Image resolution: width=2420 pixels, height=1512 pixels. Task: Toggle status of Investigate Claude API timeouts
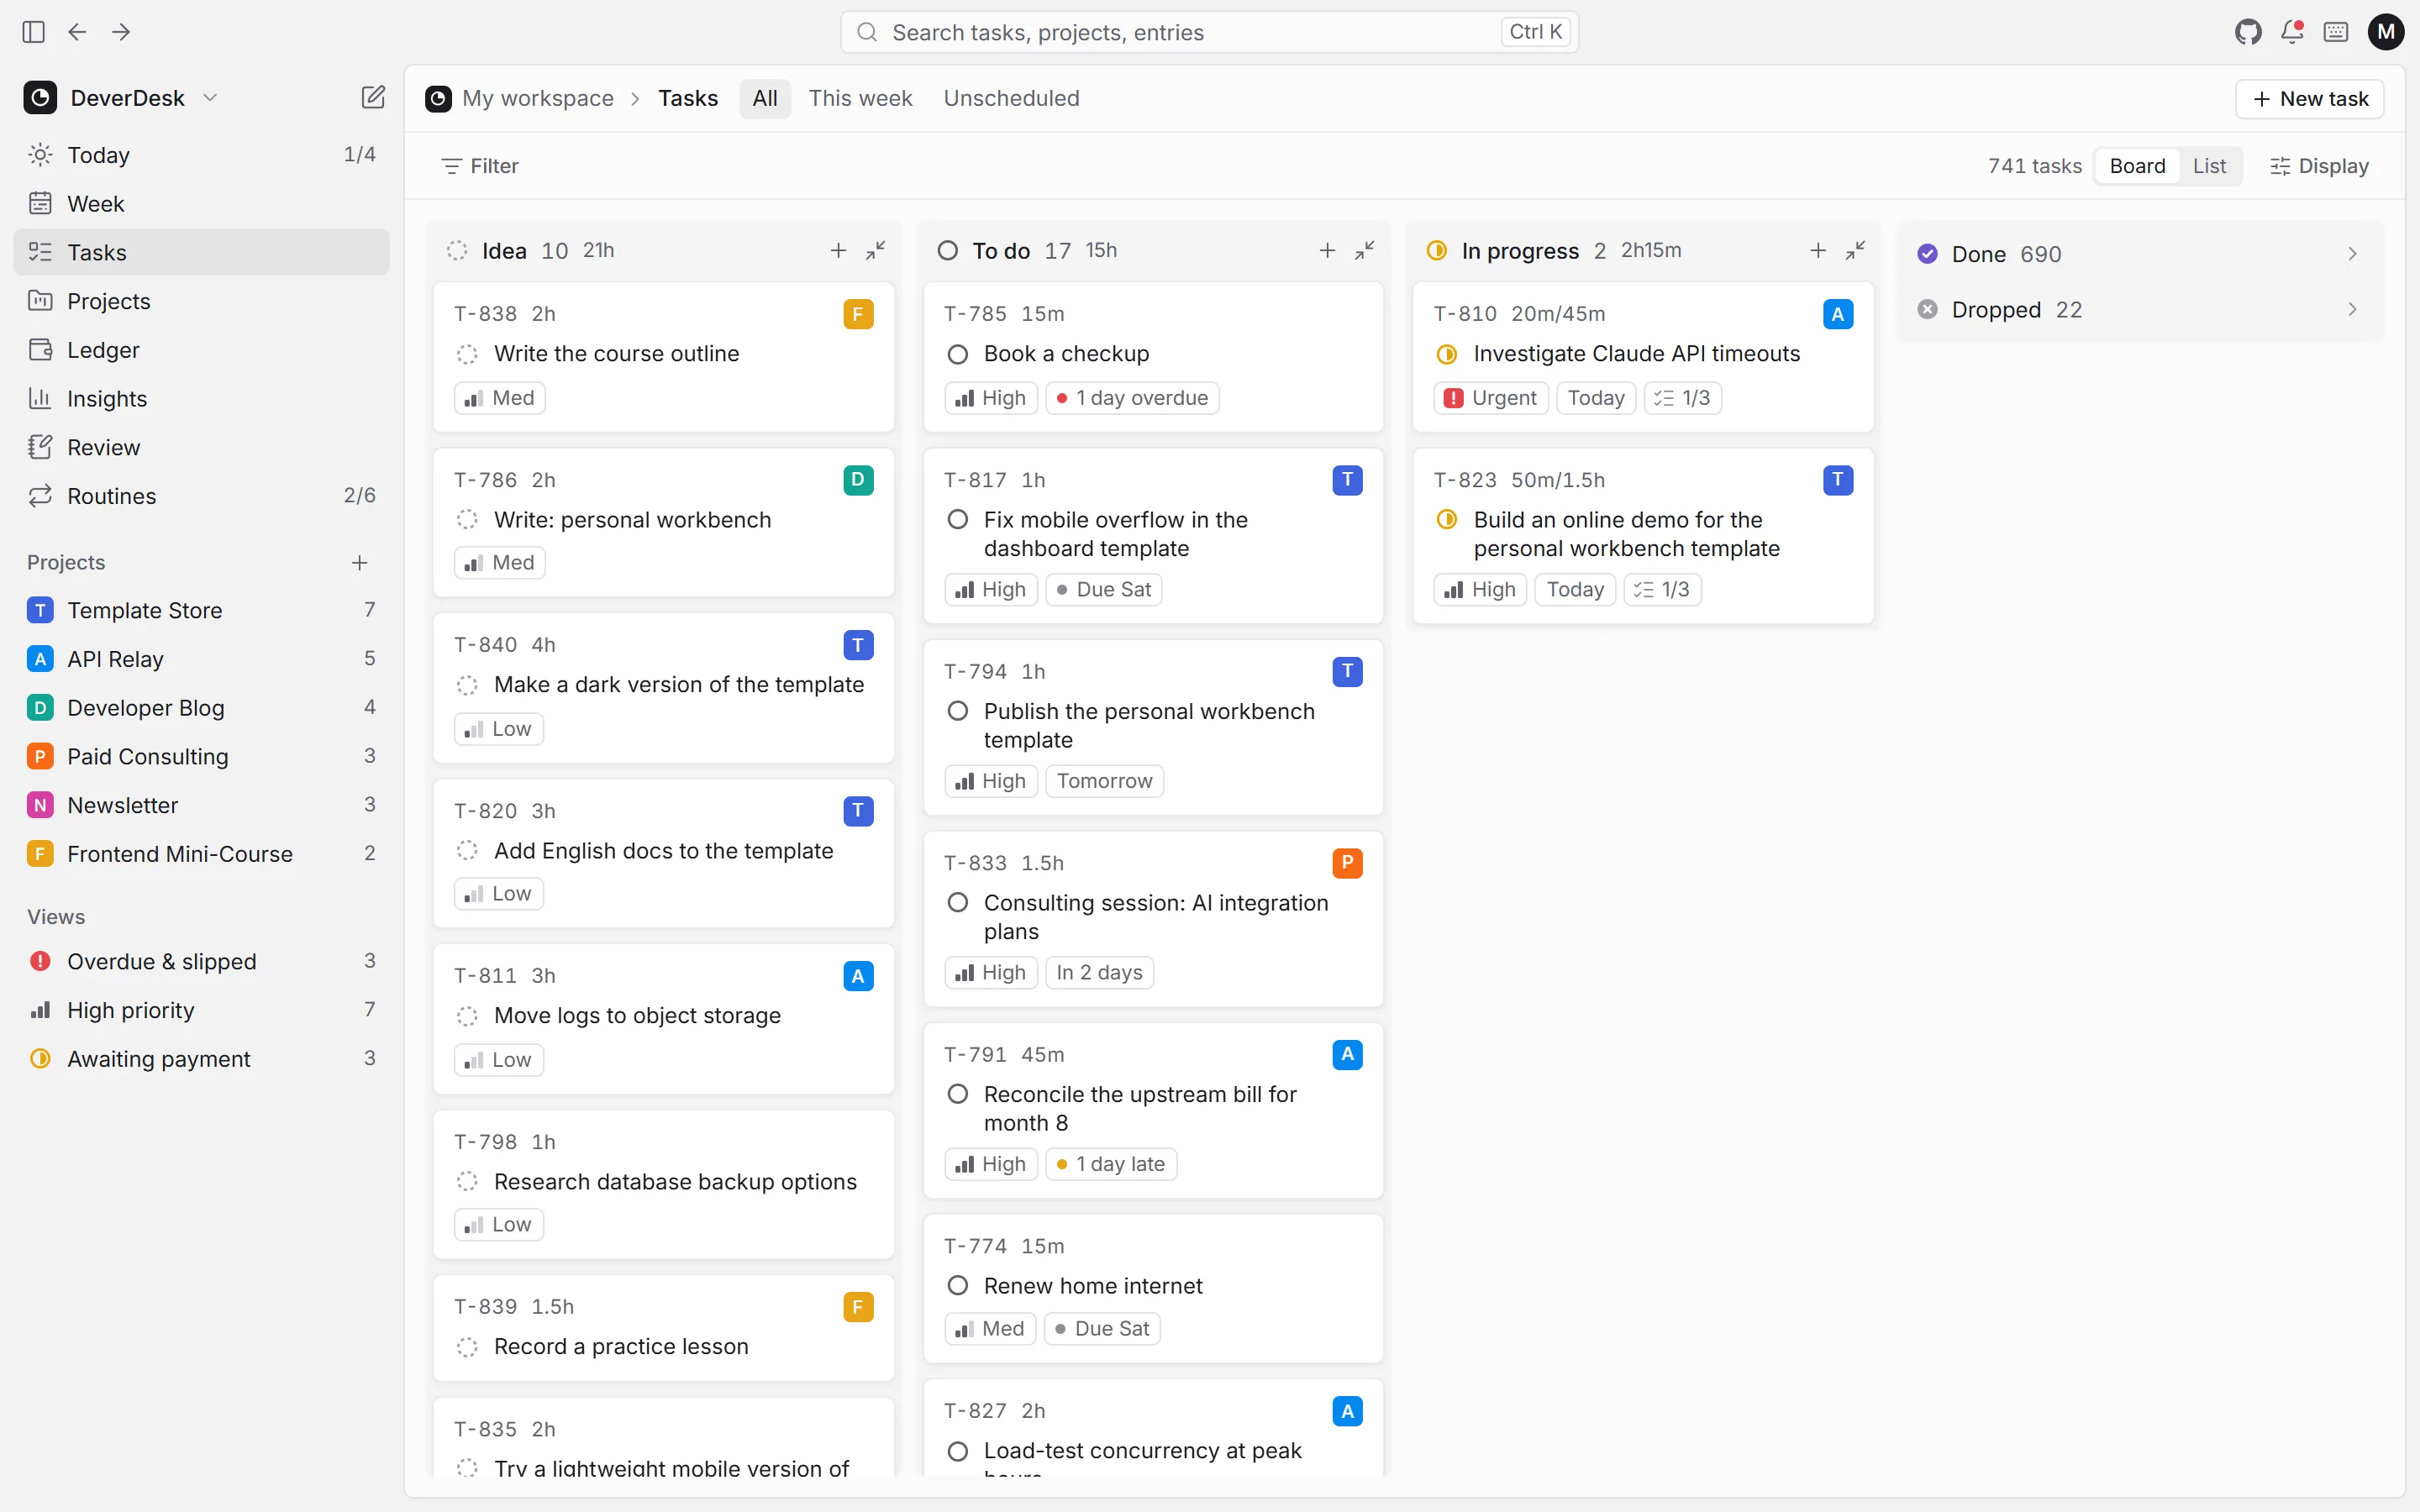(1447, 354)
